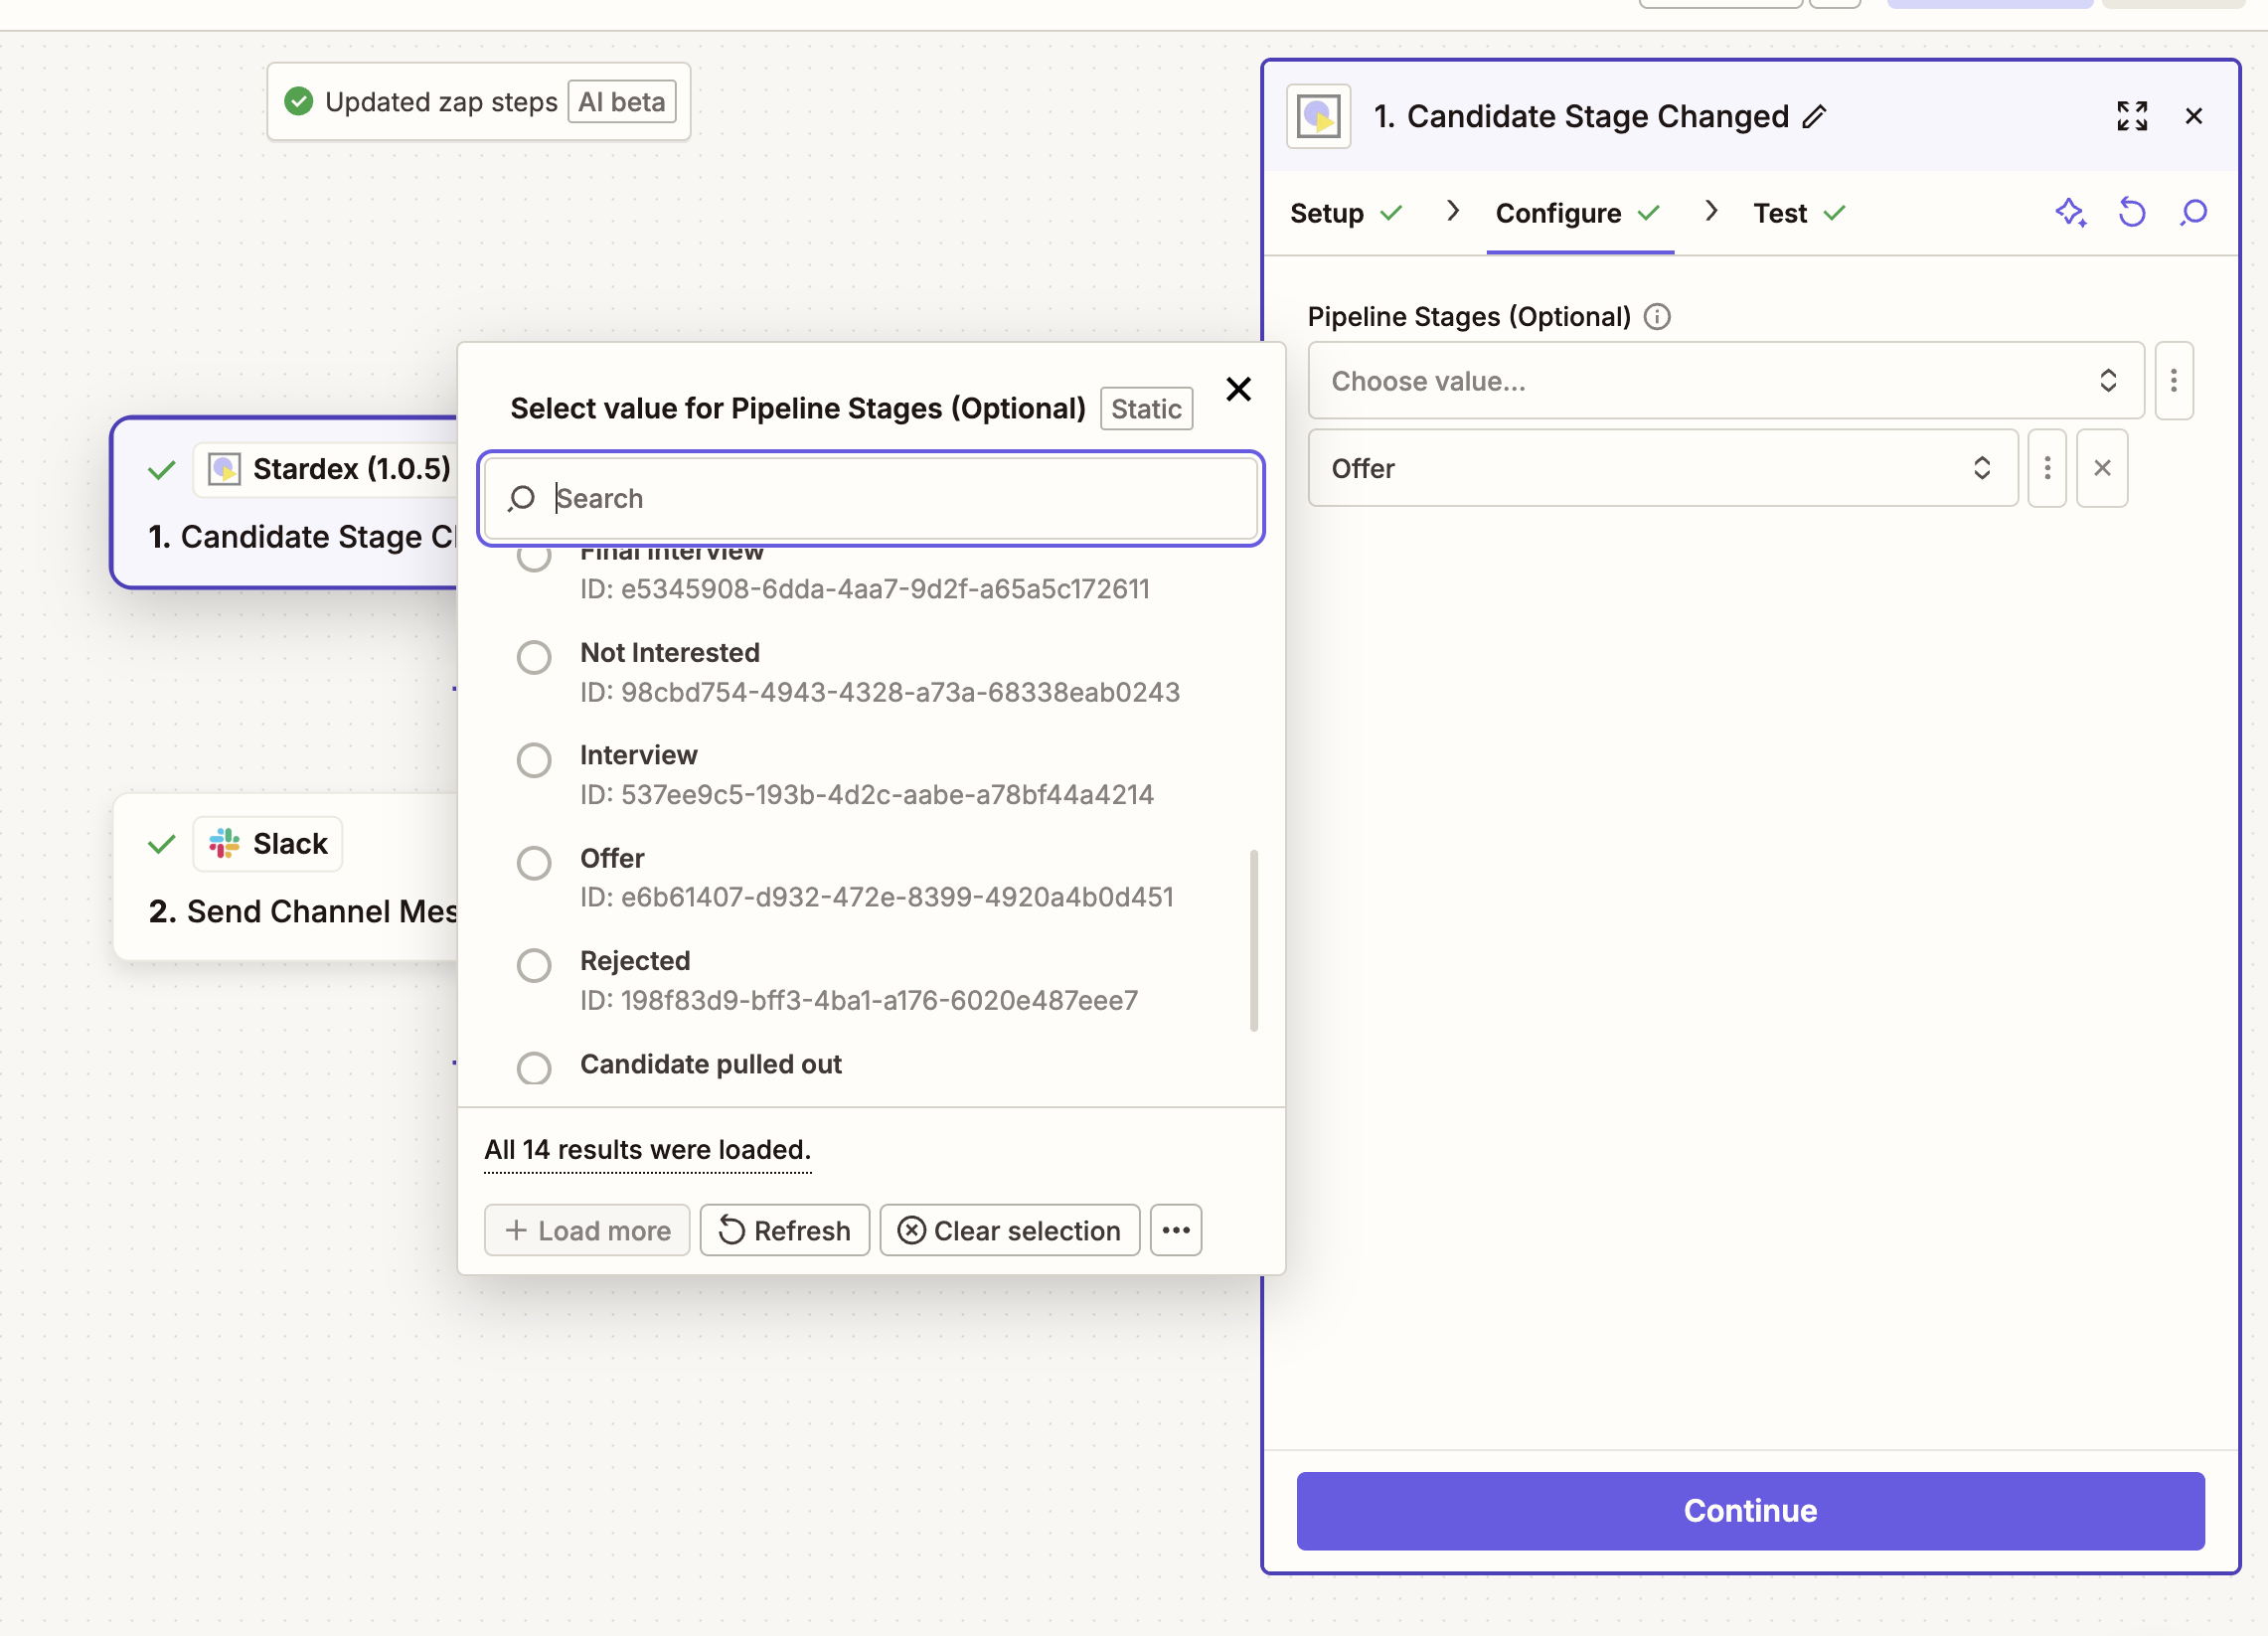Viewport: 2268px width, 1636px height.
Task: Click the Slack logo in step 2
Action: (224, 844)
